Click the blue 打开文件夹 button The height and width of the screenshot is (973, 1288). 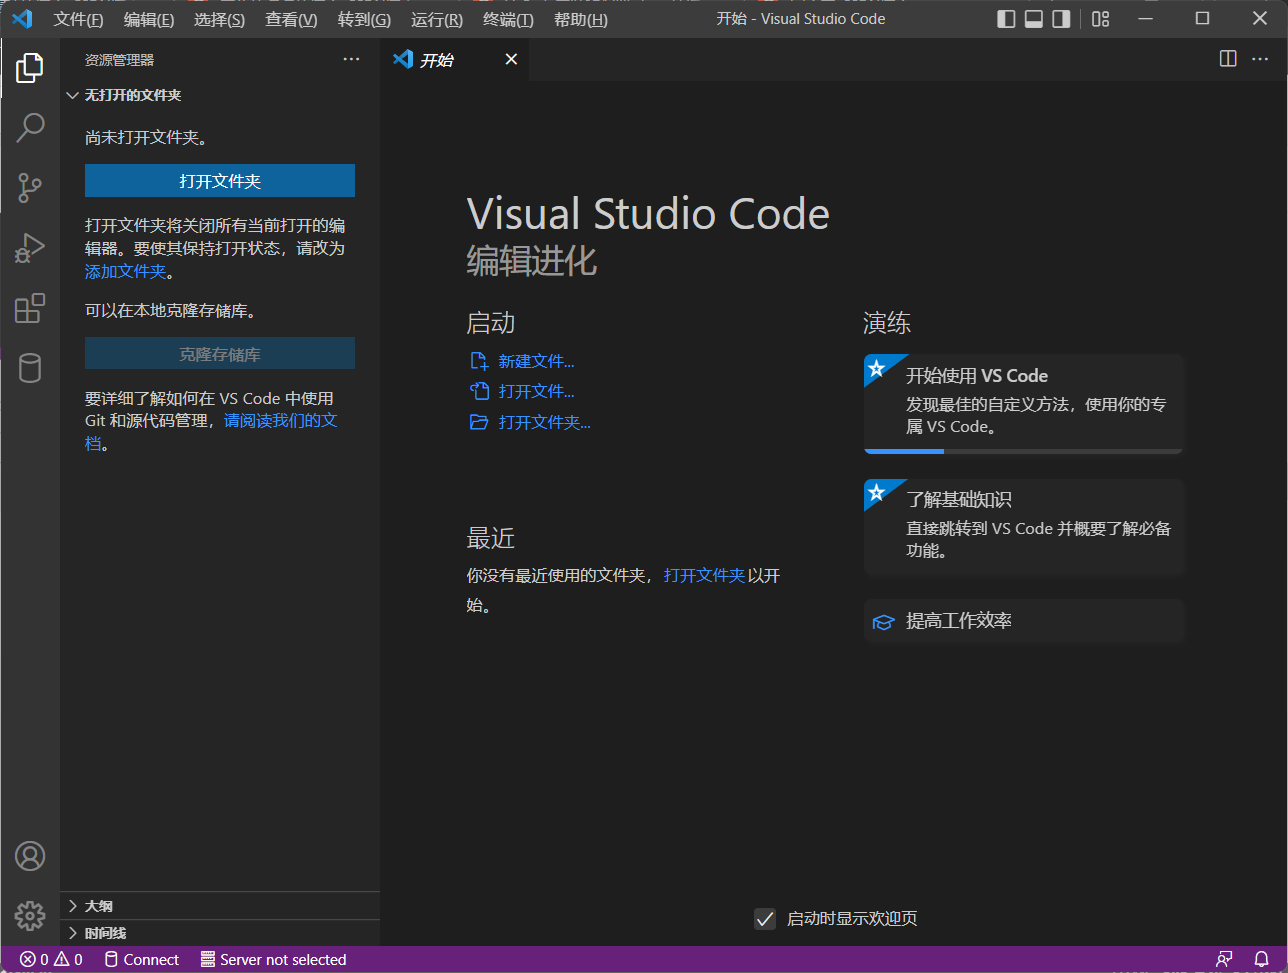[x=220, y=181]
